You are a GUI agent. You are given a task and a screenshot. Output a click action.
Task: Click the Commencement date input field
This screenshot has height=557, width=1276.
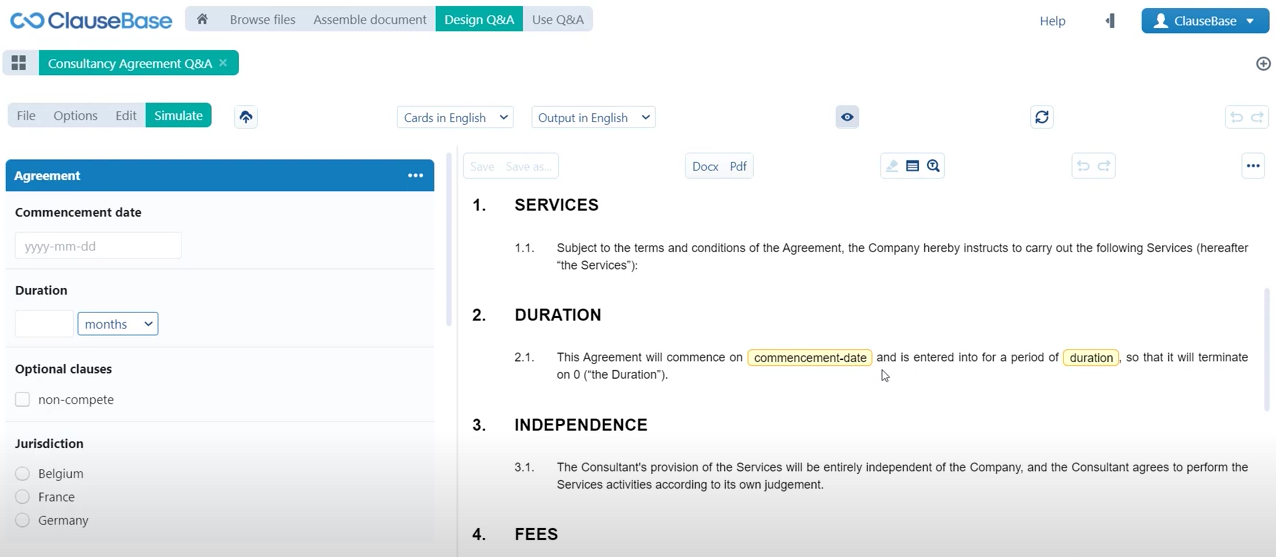point(98,246)
